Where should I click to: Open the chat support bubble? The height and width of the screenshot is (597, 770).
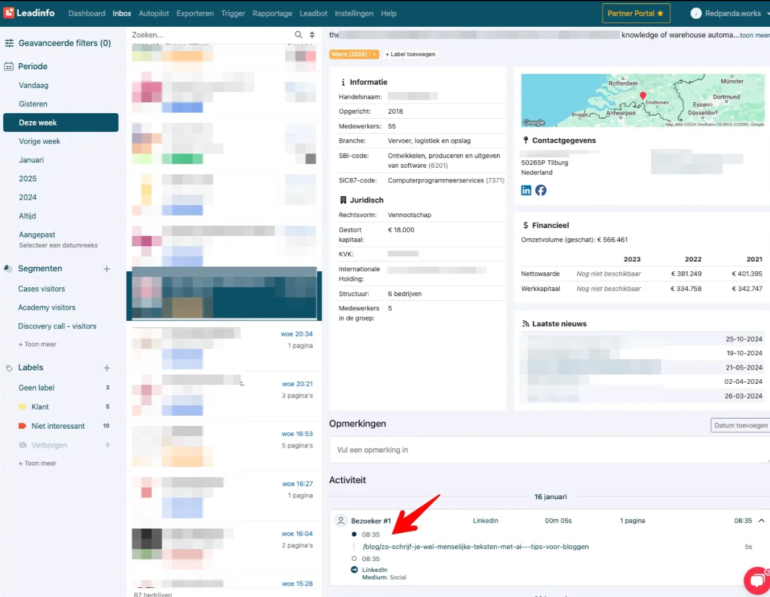click(x=757, y=580)
